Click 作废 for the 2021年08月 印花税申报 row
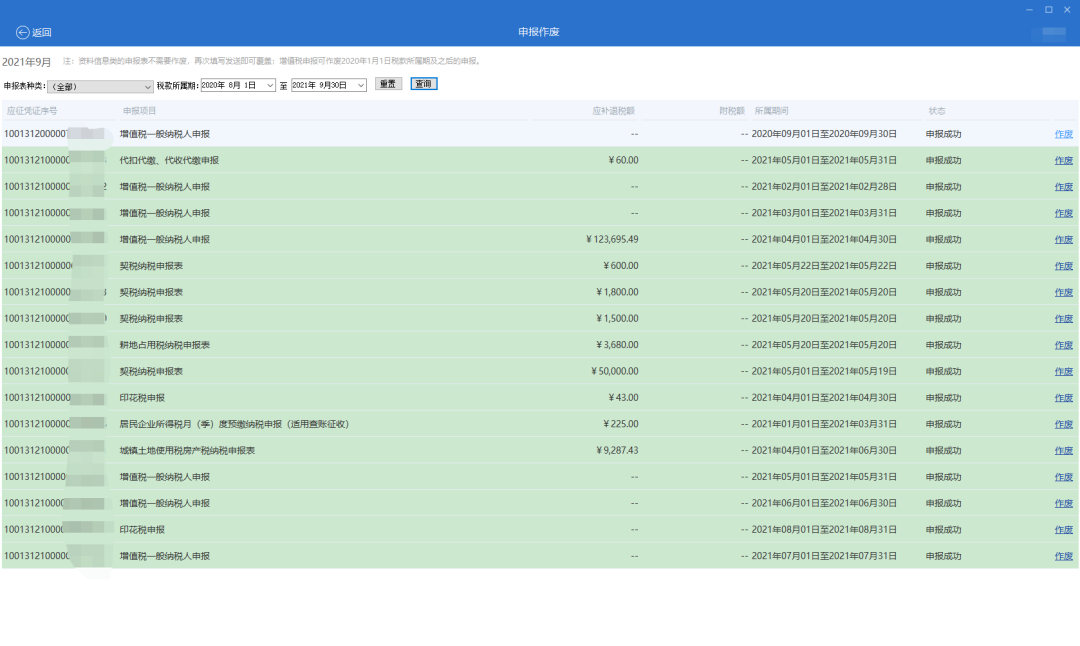The height and width of the screenshot is (646, 1080). click(1063, 530)
